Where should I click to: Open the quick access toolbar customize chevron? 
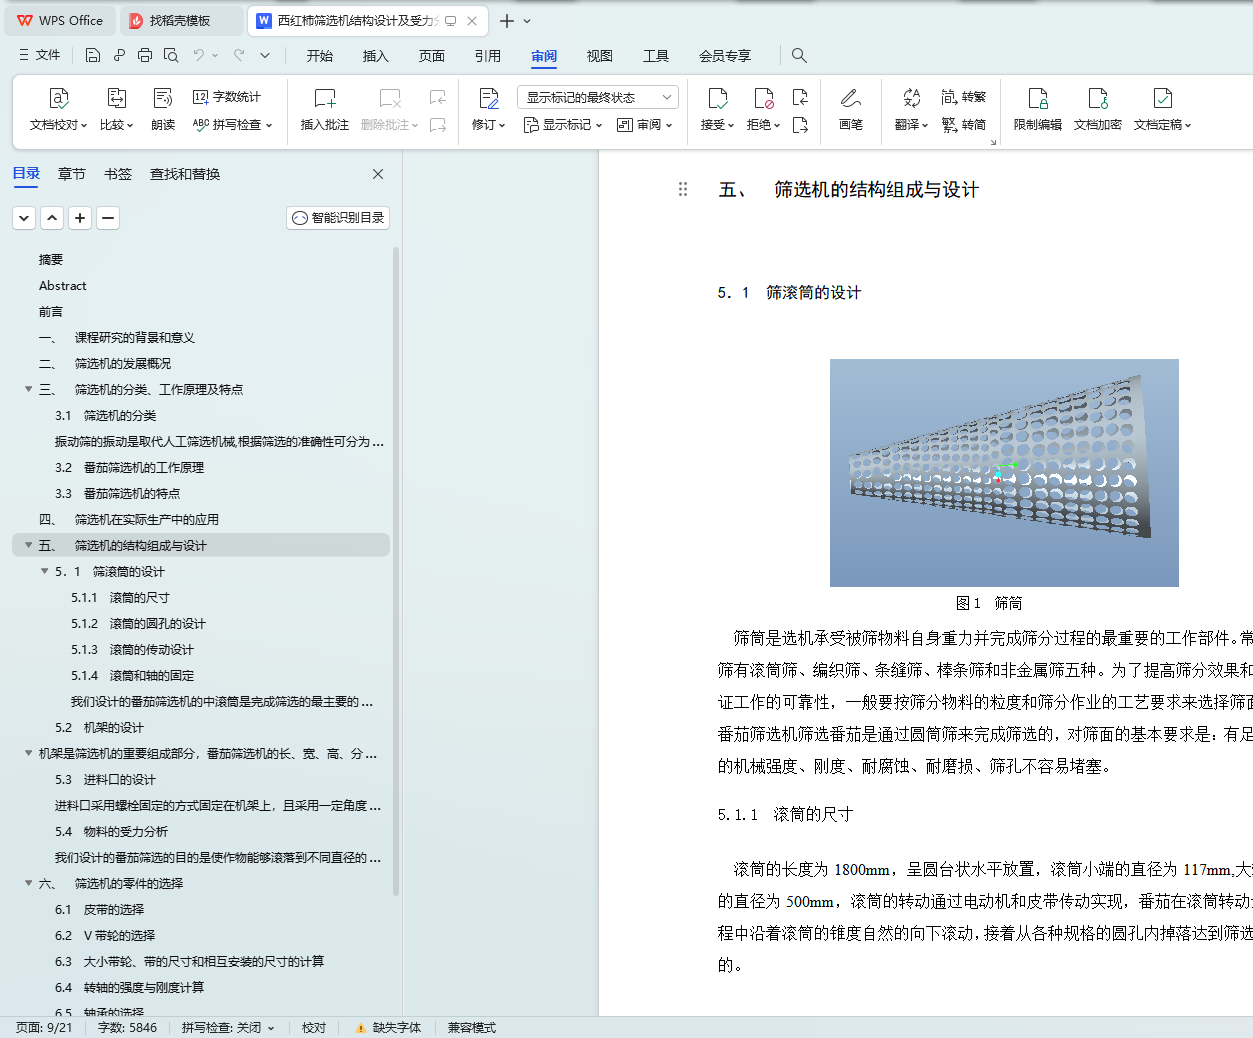coord(265,55)
